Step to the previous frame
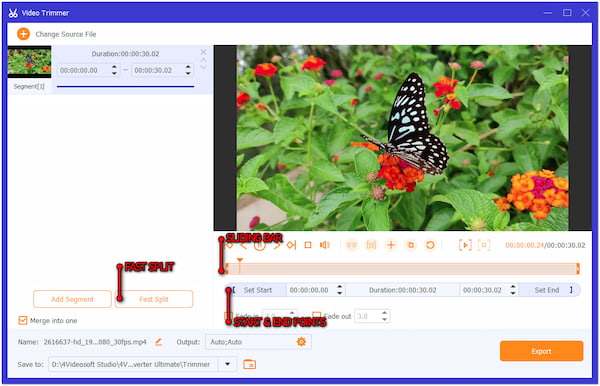Image resolution: width=600 pixels, height=386 pixels. (x=243, y=245)
